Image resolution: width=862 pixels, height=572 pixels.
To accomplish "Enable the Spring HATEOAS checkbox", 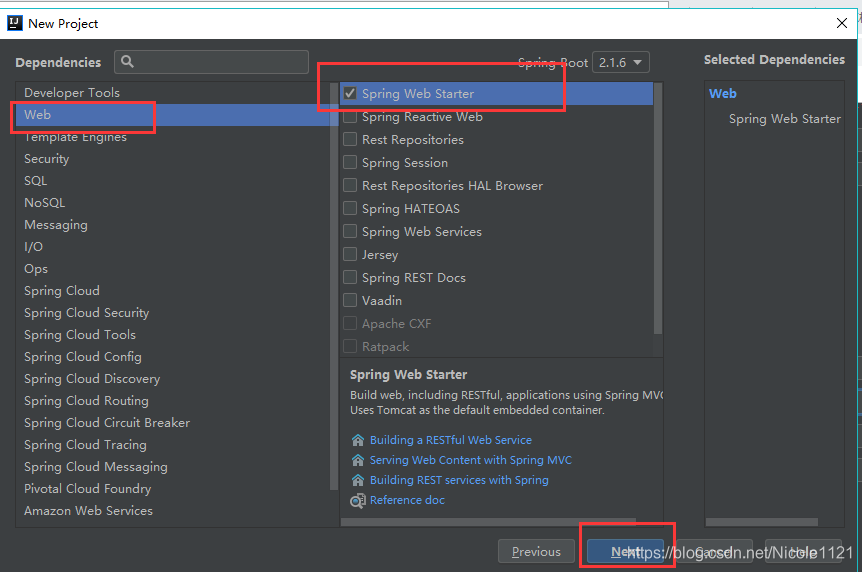I will click(x=350, y=208).
